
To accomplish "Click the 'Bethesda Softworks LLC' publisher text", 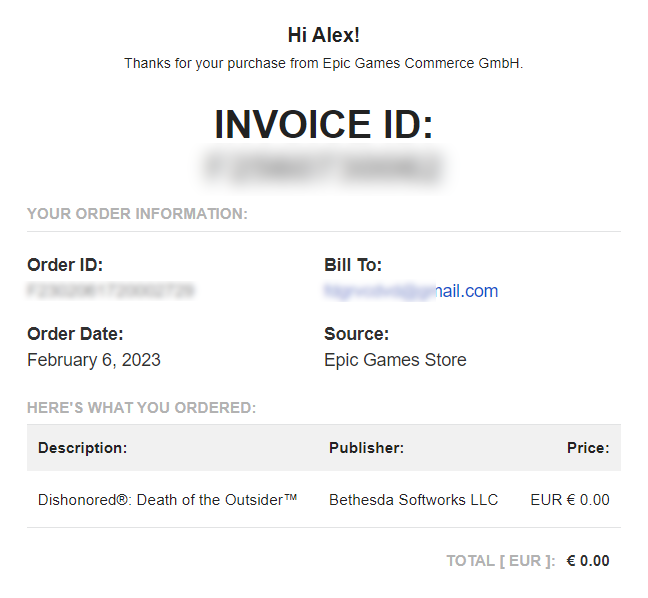I will [413, 500].
